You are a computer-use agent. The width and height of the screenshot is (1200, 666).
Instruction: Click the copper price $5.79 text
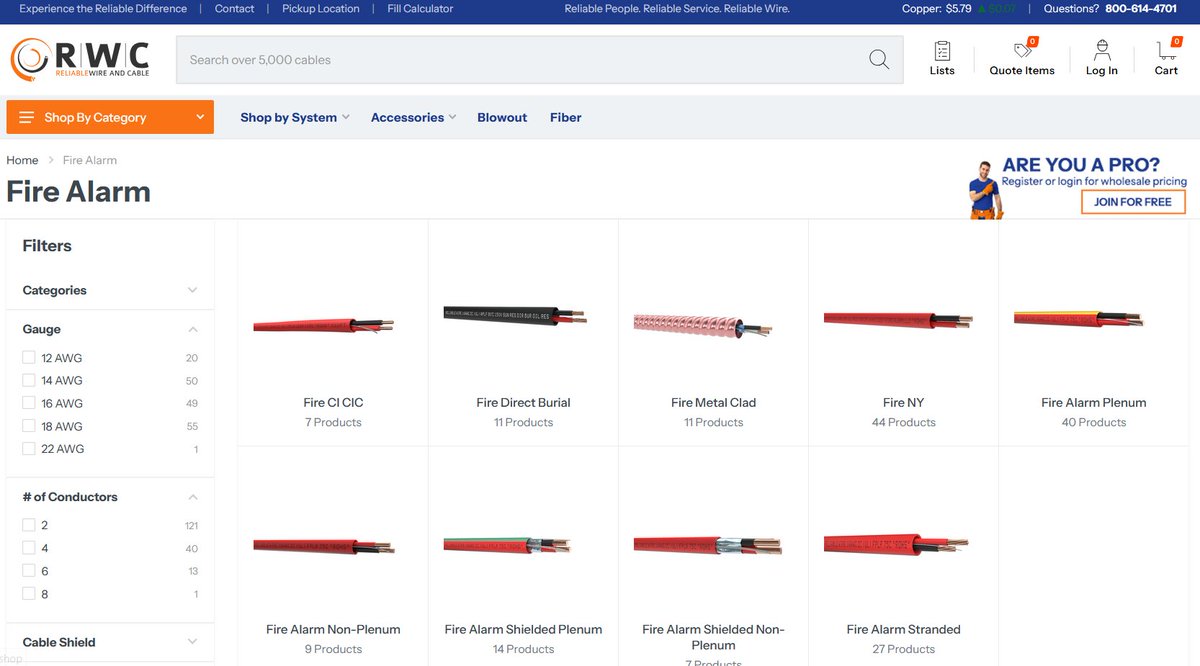point(958,9)
